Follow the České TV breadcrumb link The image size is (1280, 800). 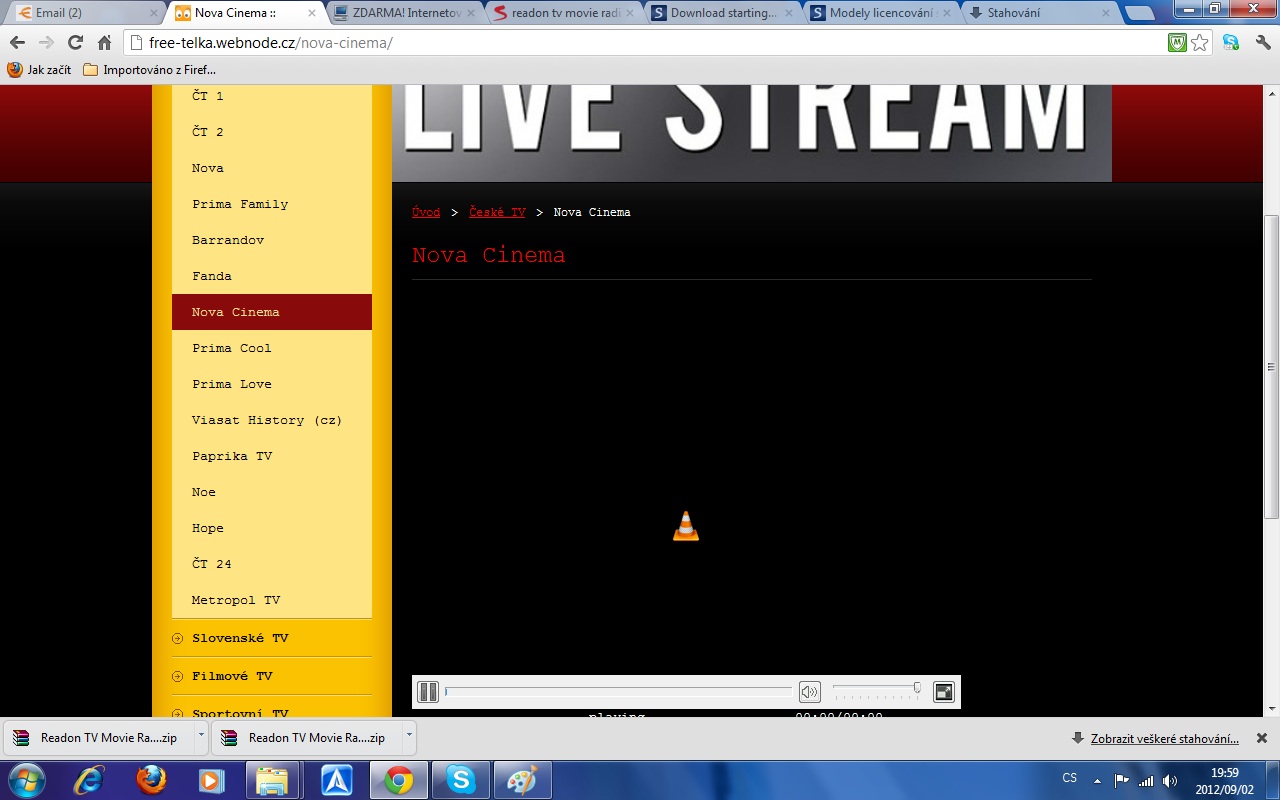(x=497, y=212)
